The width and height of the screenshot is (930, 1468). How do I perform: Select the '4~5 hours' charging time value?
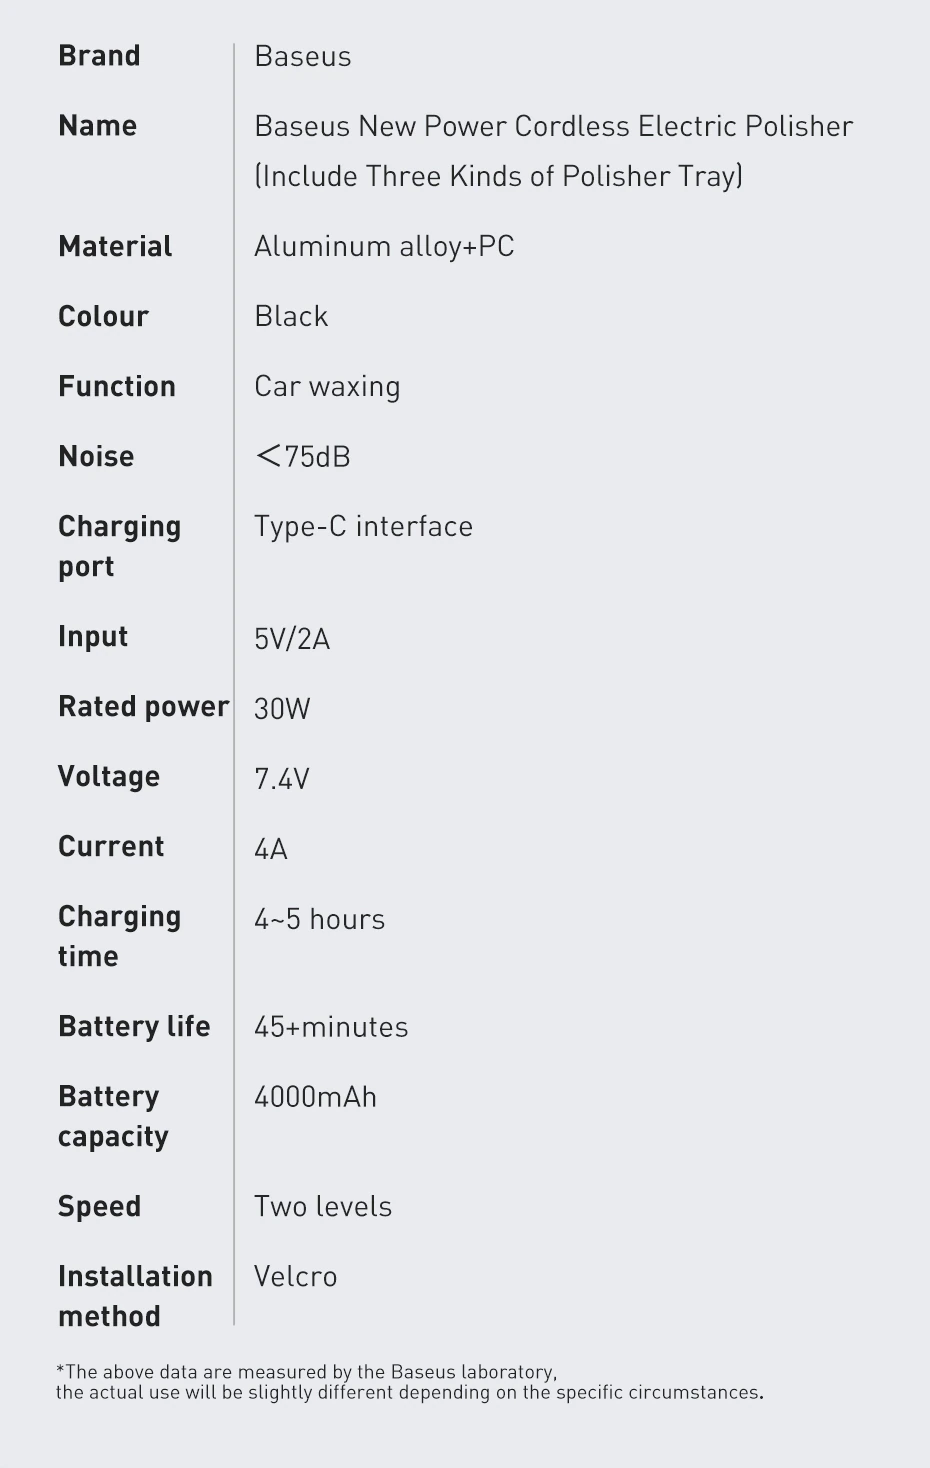tap(319, 919)
